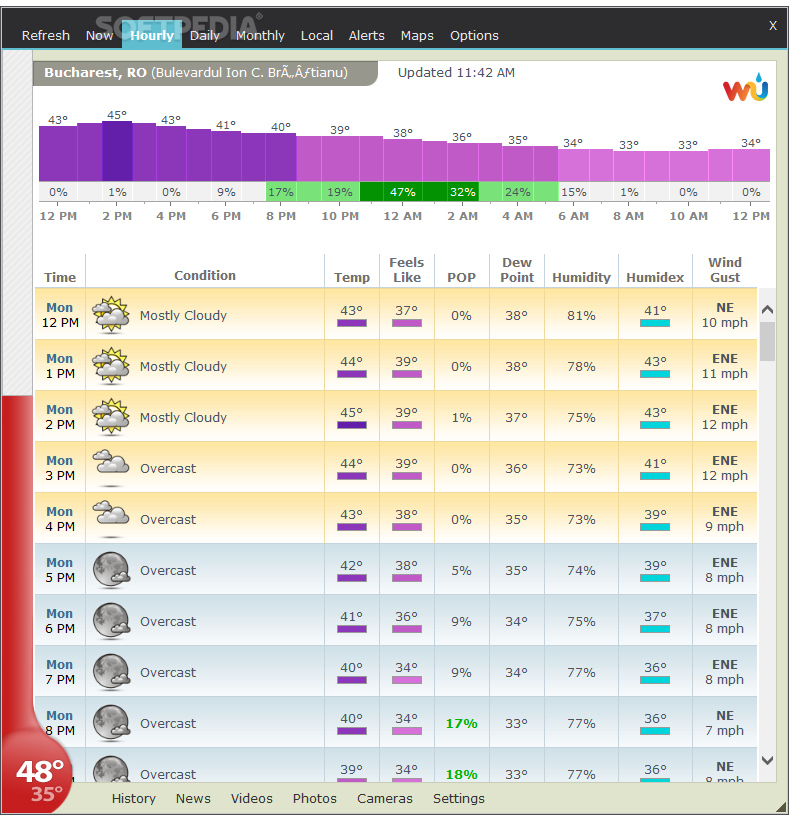Click the 24% precipitation cell at 4 AM
This screenshot has width=789, height=815.
pyautogui.click(x=518, y=192)
